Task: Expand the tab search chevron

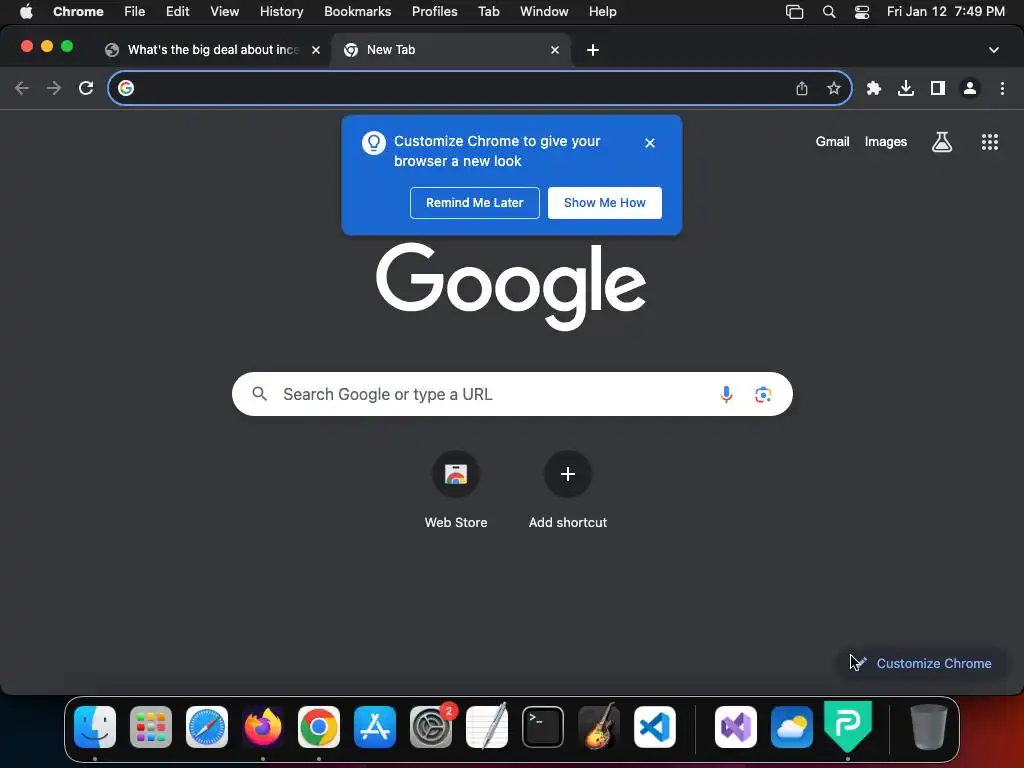Action: (x=993, y=50)
